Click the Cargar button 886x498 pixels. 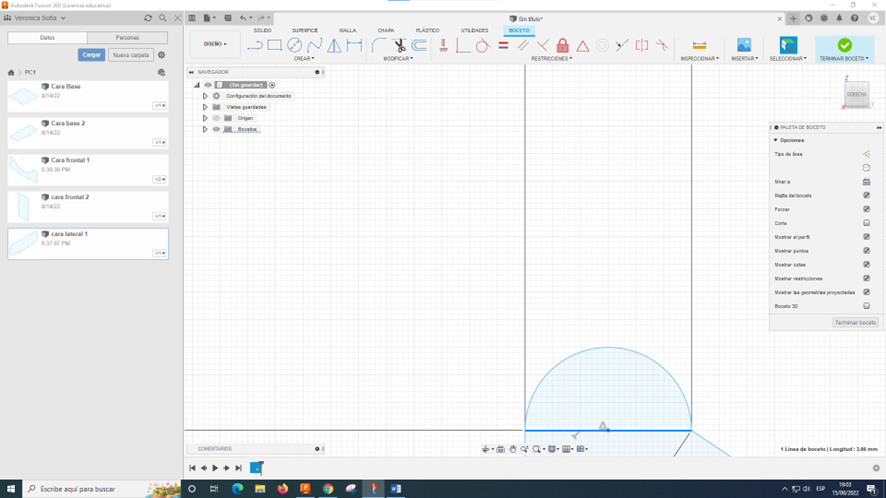click(x=92, y=55)
